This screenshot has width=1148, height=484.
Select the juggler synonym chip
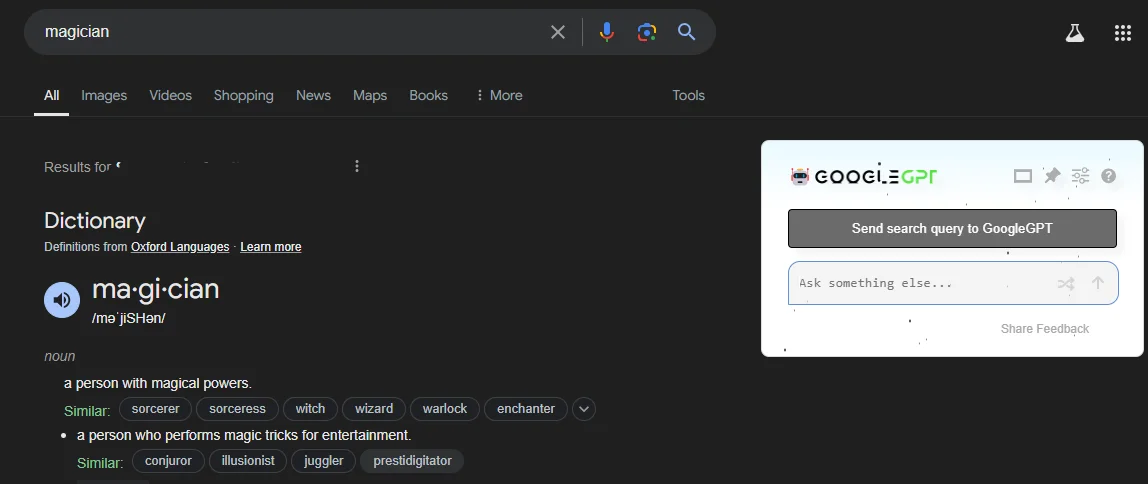324,461
